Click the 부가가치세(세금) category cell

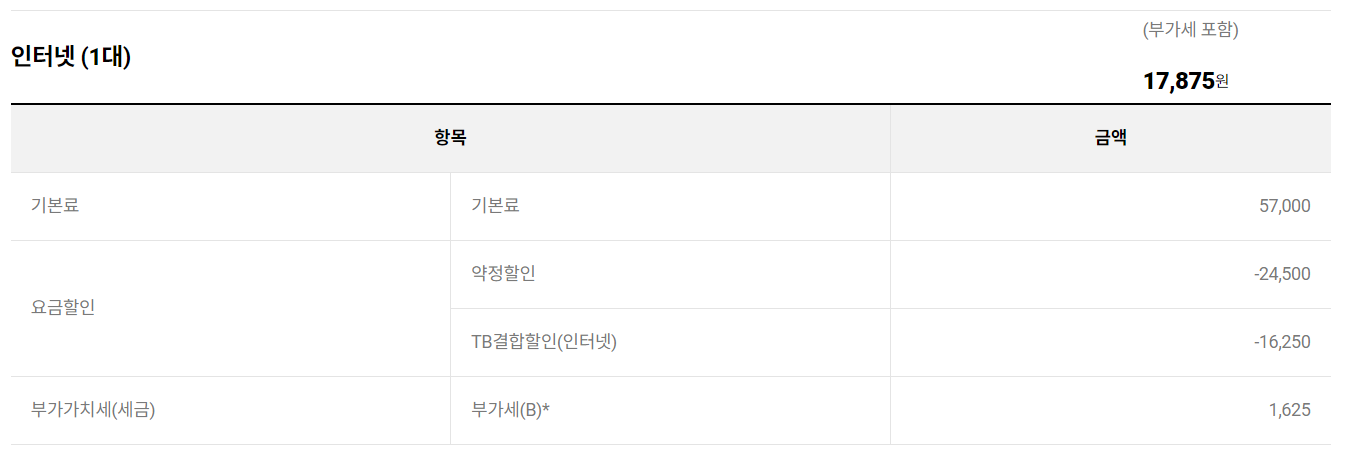click(93, 410)
